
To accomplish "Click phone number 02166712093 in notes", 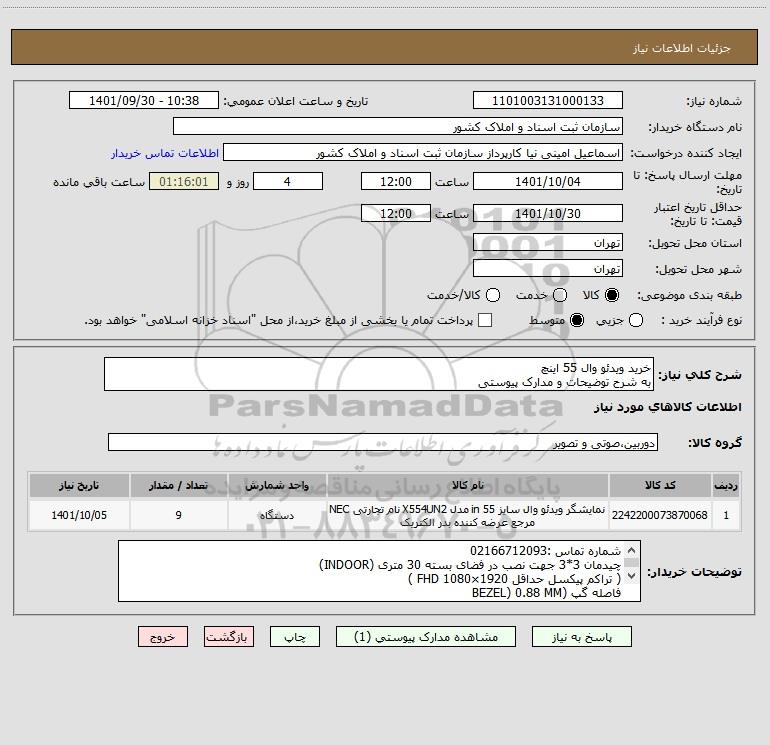I will 508,551.
